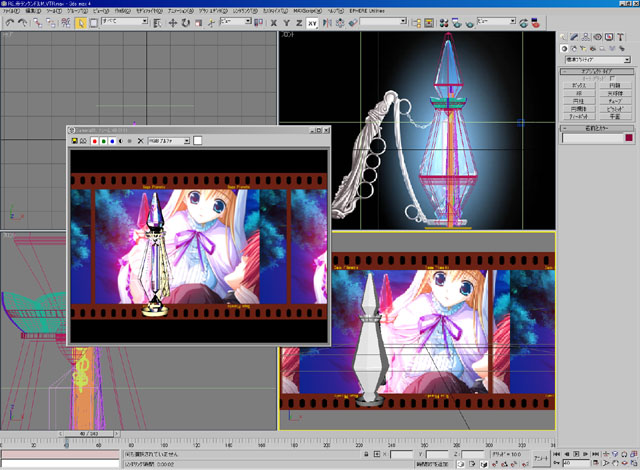640x470 pixels.
Task: Select the Geometry category sphere icon
Action: pyautogui.click(x=564, y=49)
